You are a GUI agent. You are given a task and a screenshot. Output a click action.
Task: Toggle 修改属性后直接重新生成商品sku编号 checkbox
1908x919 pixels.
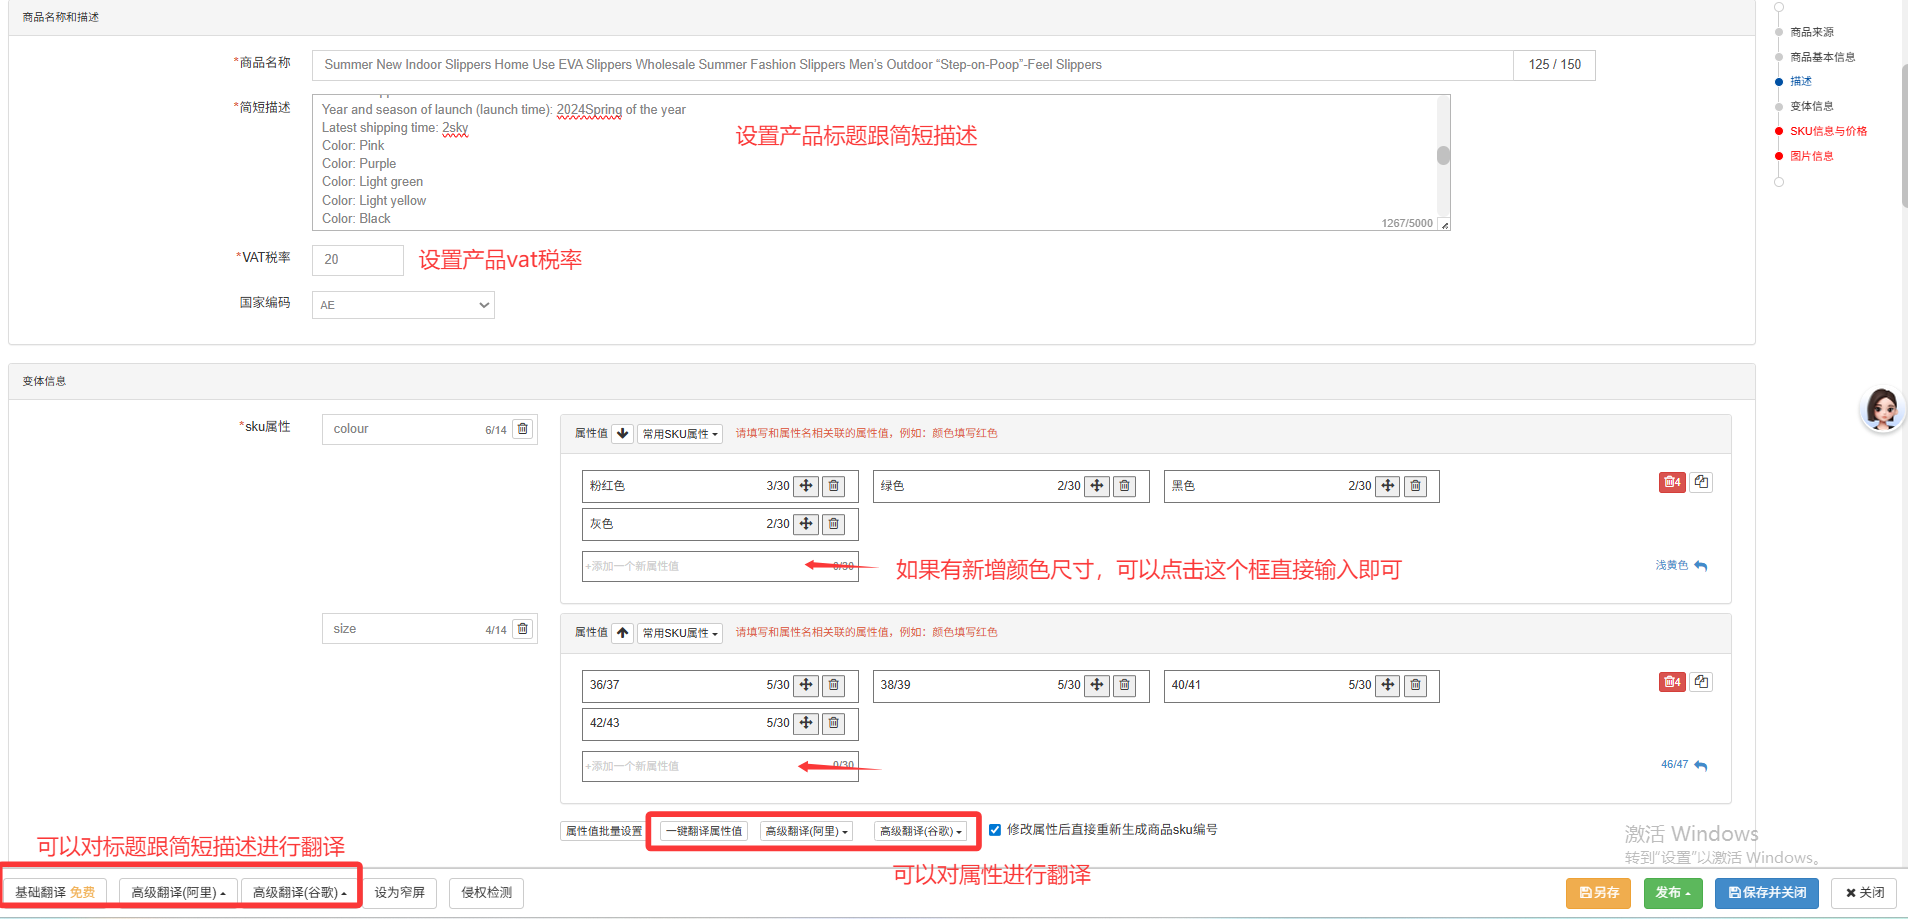click(995, 830)
